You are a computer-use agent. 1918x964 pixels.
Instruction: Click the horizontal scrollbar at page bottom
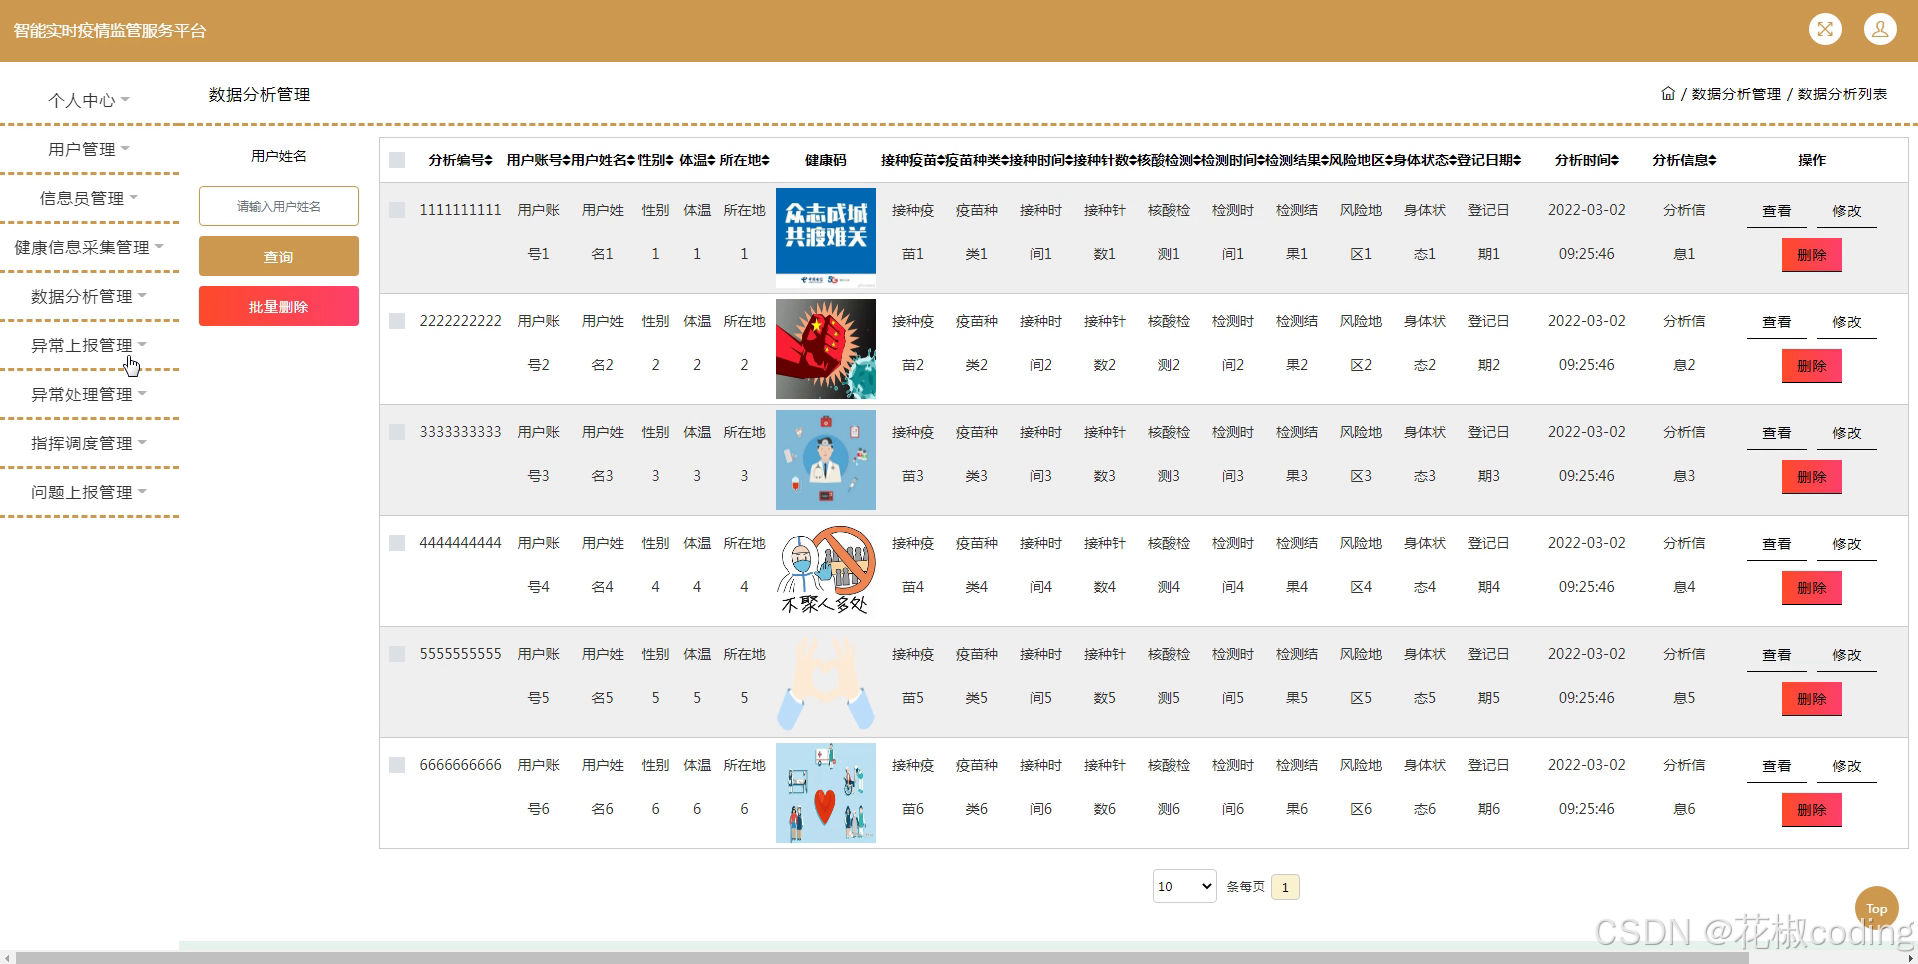coord(882,958)
